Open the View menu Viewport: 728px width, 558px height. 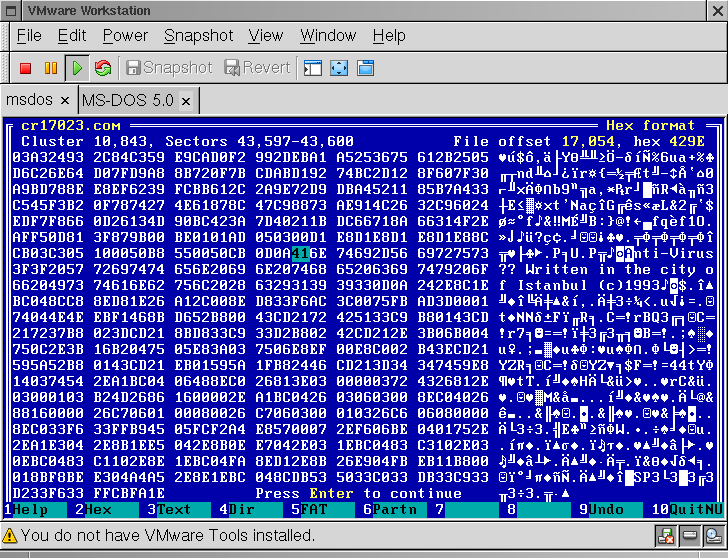click(266, 36)
